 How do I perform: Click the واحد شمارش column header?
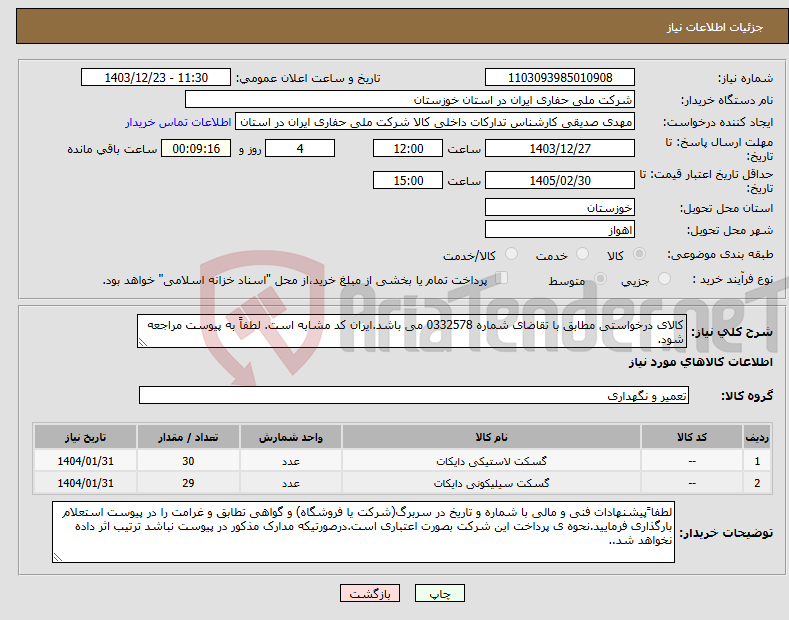[x=291, y=437]
